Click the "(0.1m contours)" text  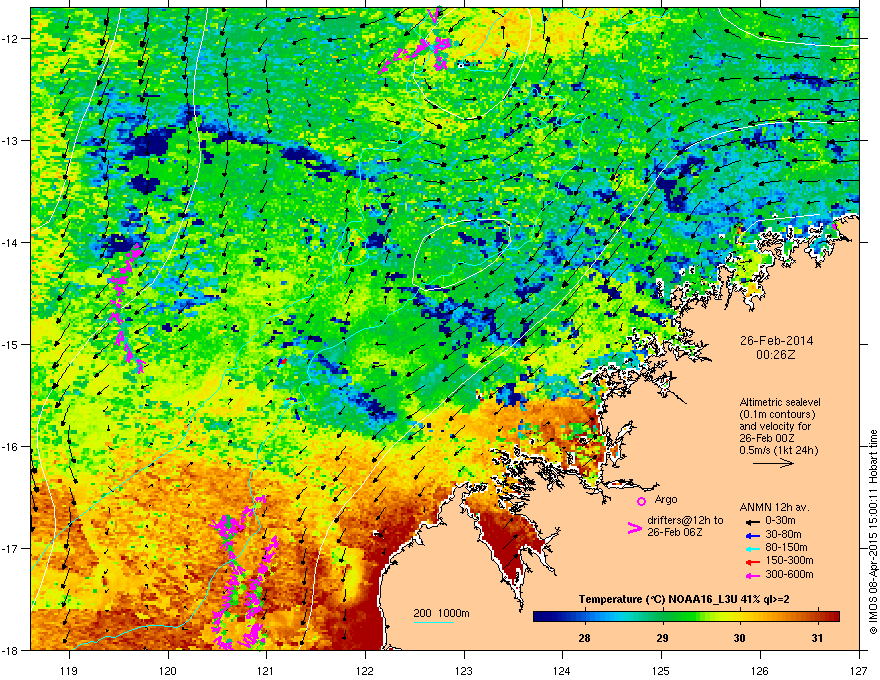[x=777, y=414]
